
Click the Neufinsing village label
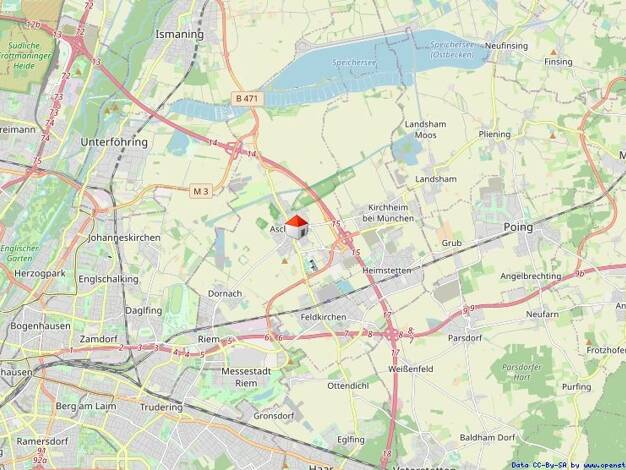click(x=506, y=46)
